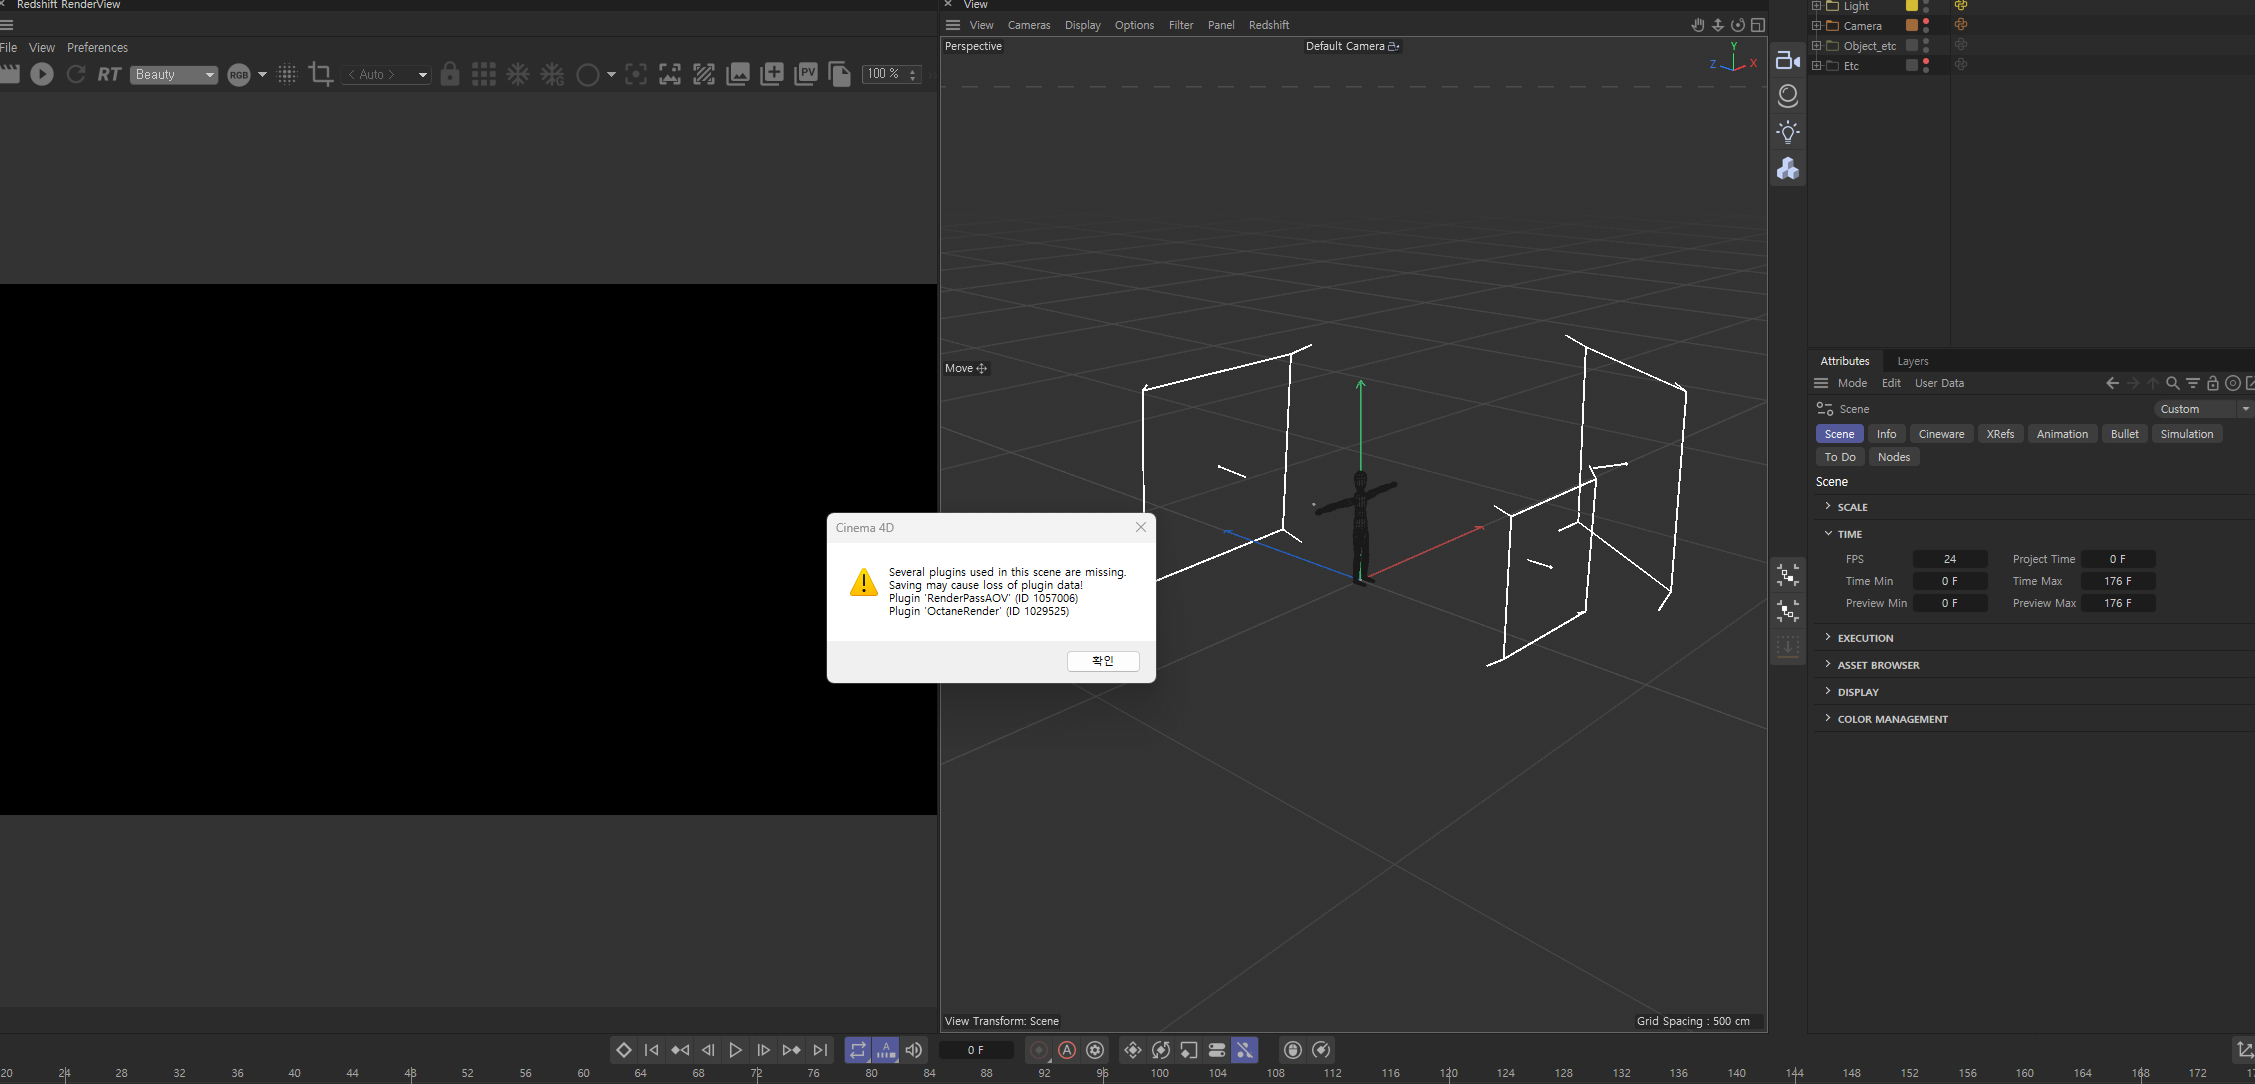Toggle the dotted grid overlay icon

287,74
